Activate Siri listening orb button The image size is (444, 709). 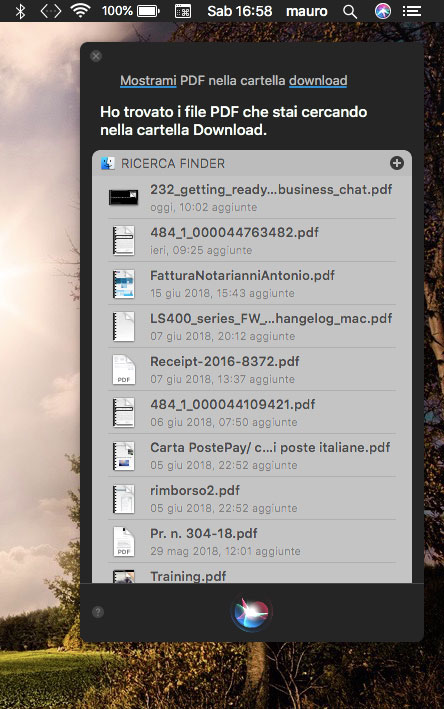(x=251, y=612)
